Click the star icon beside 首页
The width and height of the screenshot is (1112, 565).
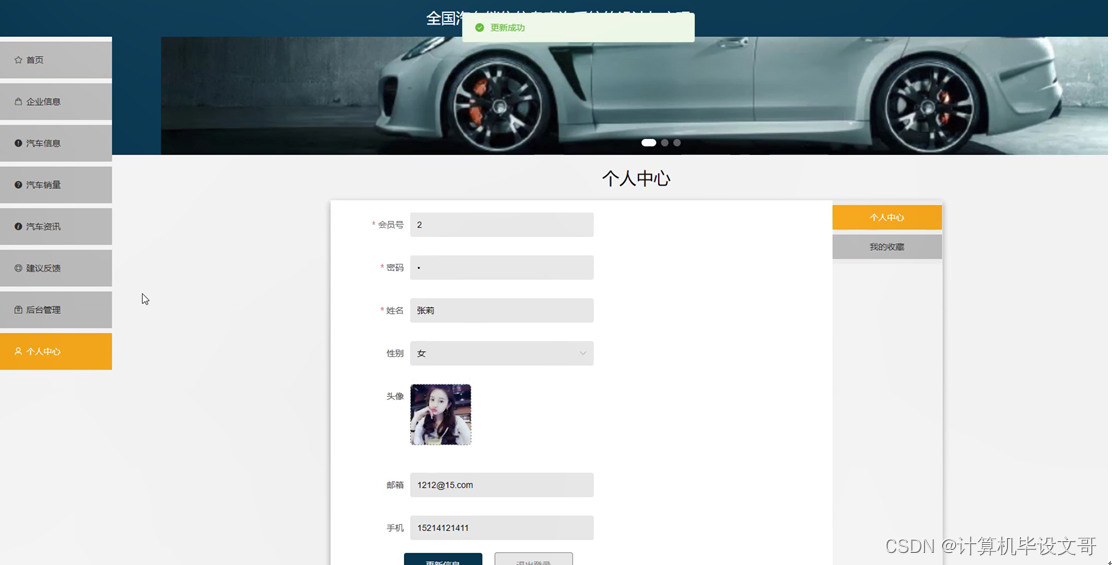18,60
